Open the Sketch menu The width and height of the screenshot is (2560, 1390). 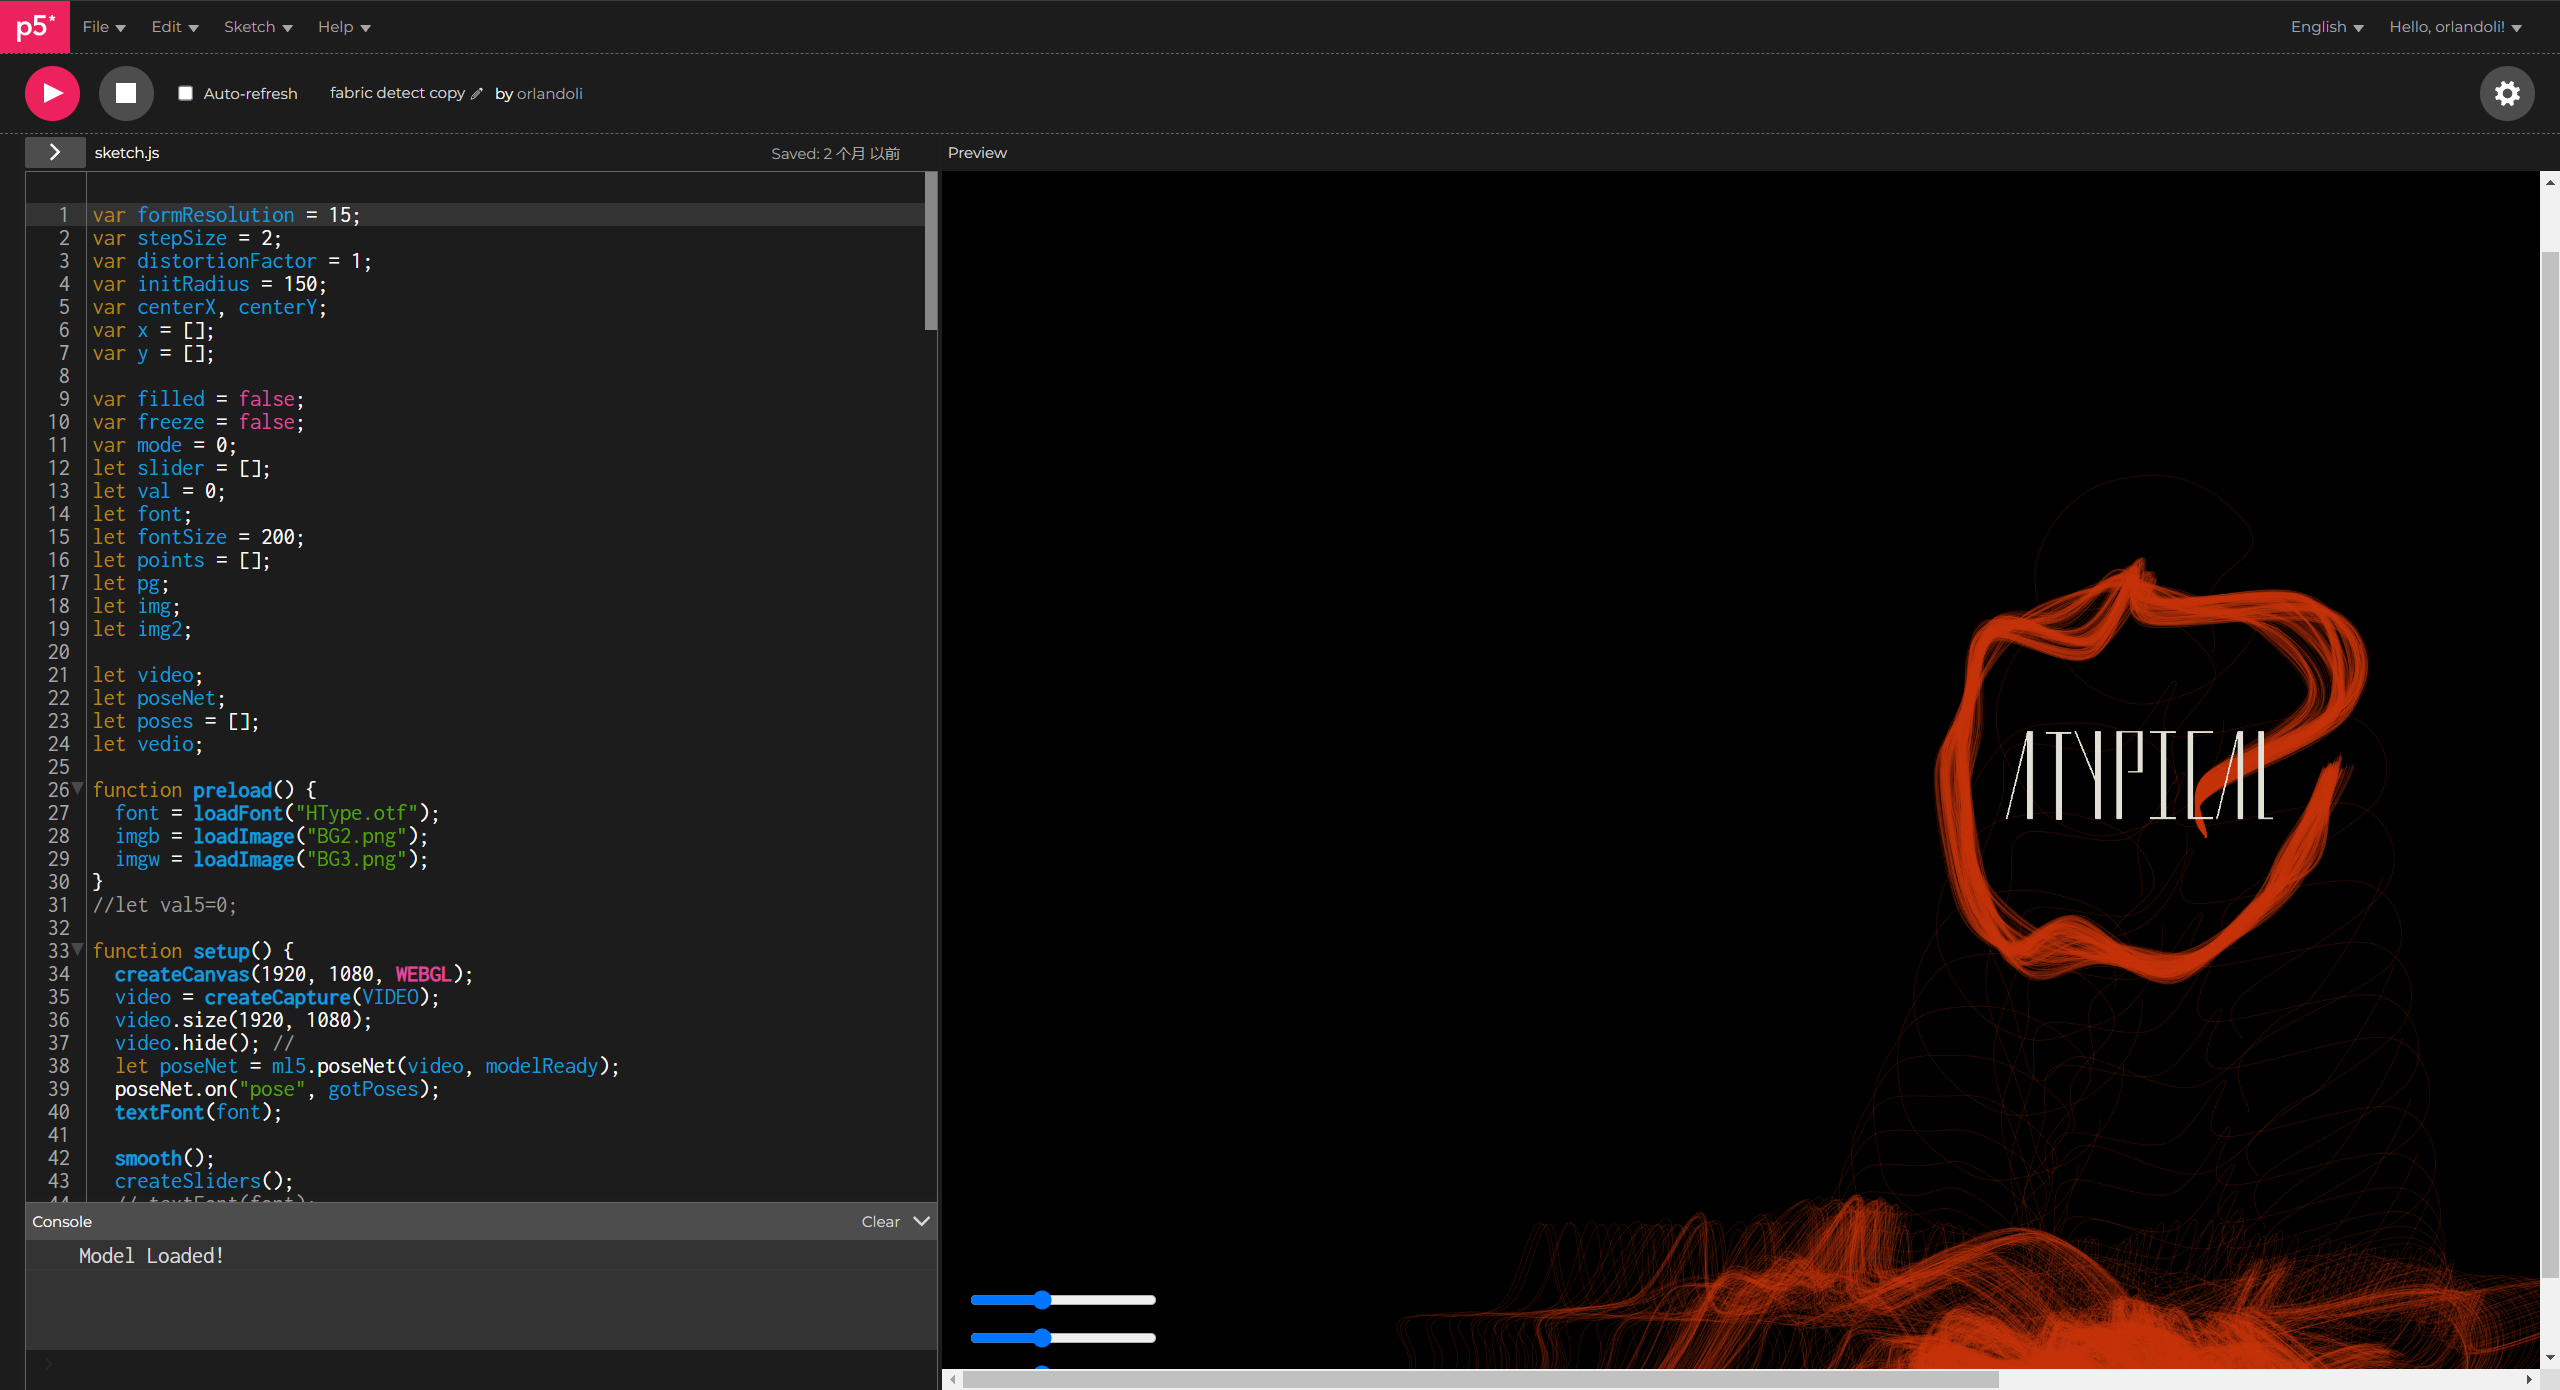(x=257, y=27)
